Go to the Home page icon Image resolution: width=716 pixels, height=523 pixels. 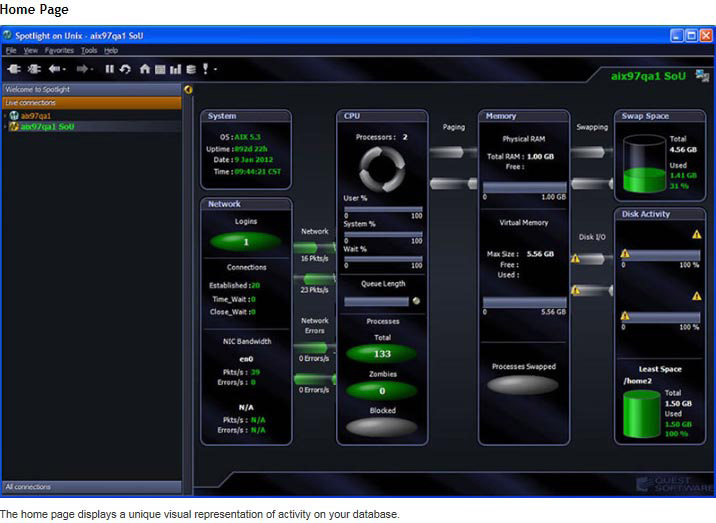[145, 69]
